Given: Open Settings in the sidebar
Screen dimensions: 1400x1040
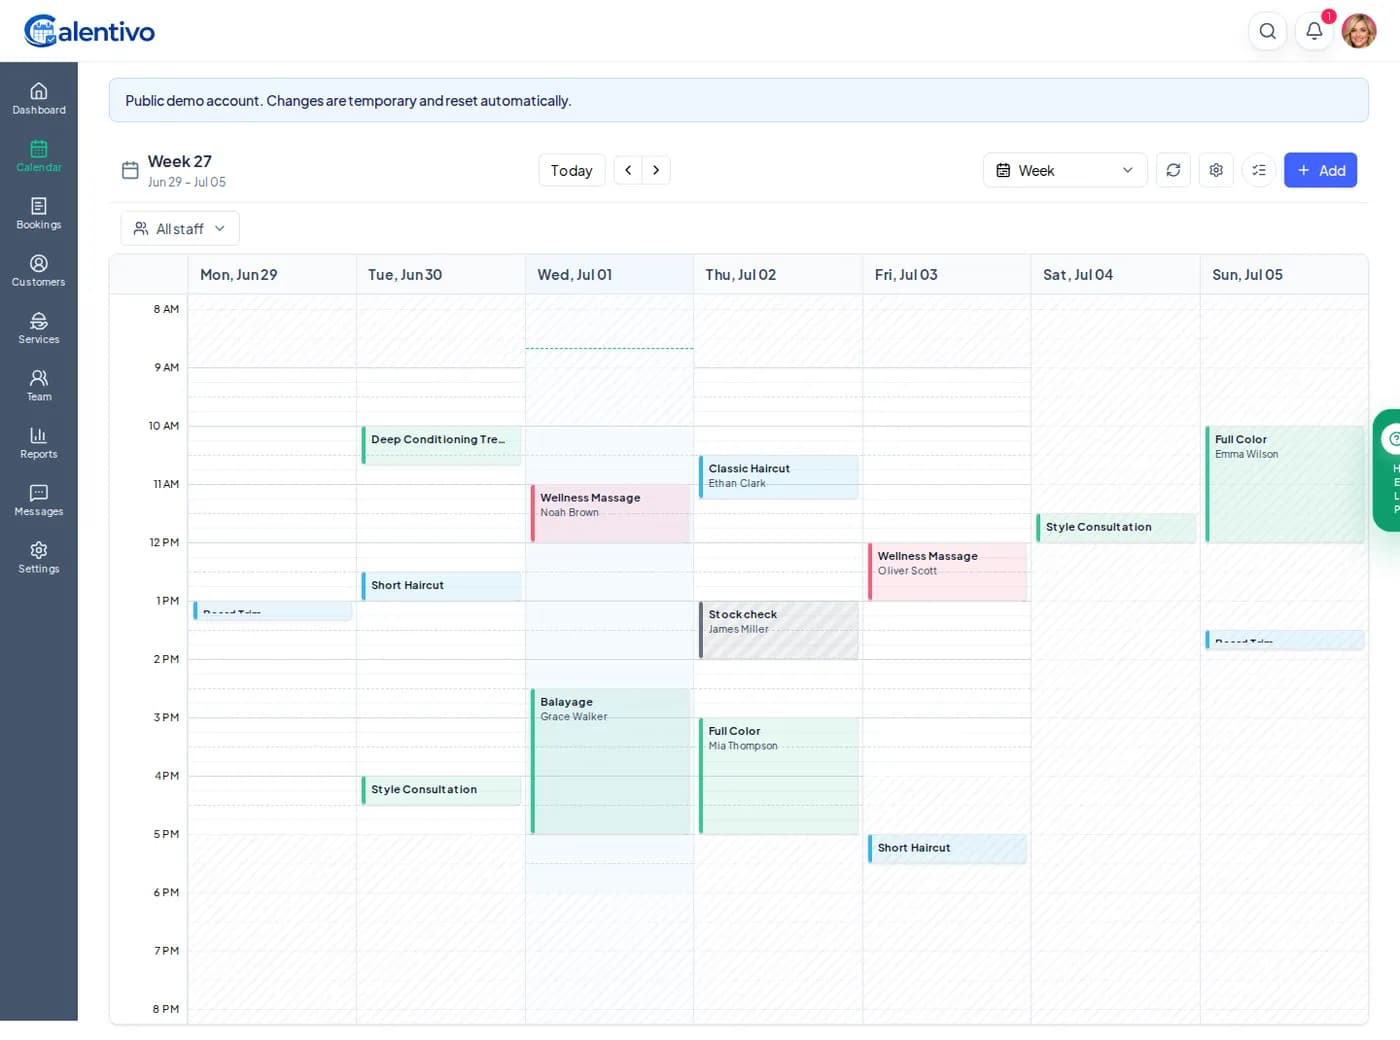Looking at the screenshot, I should (39, 557).
